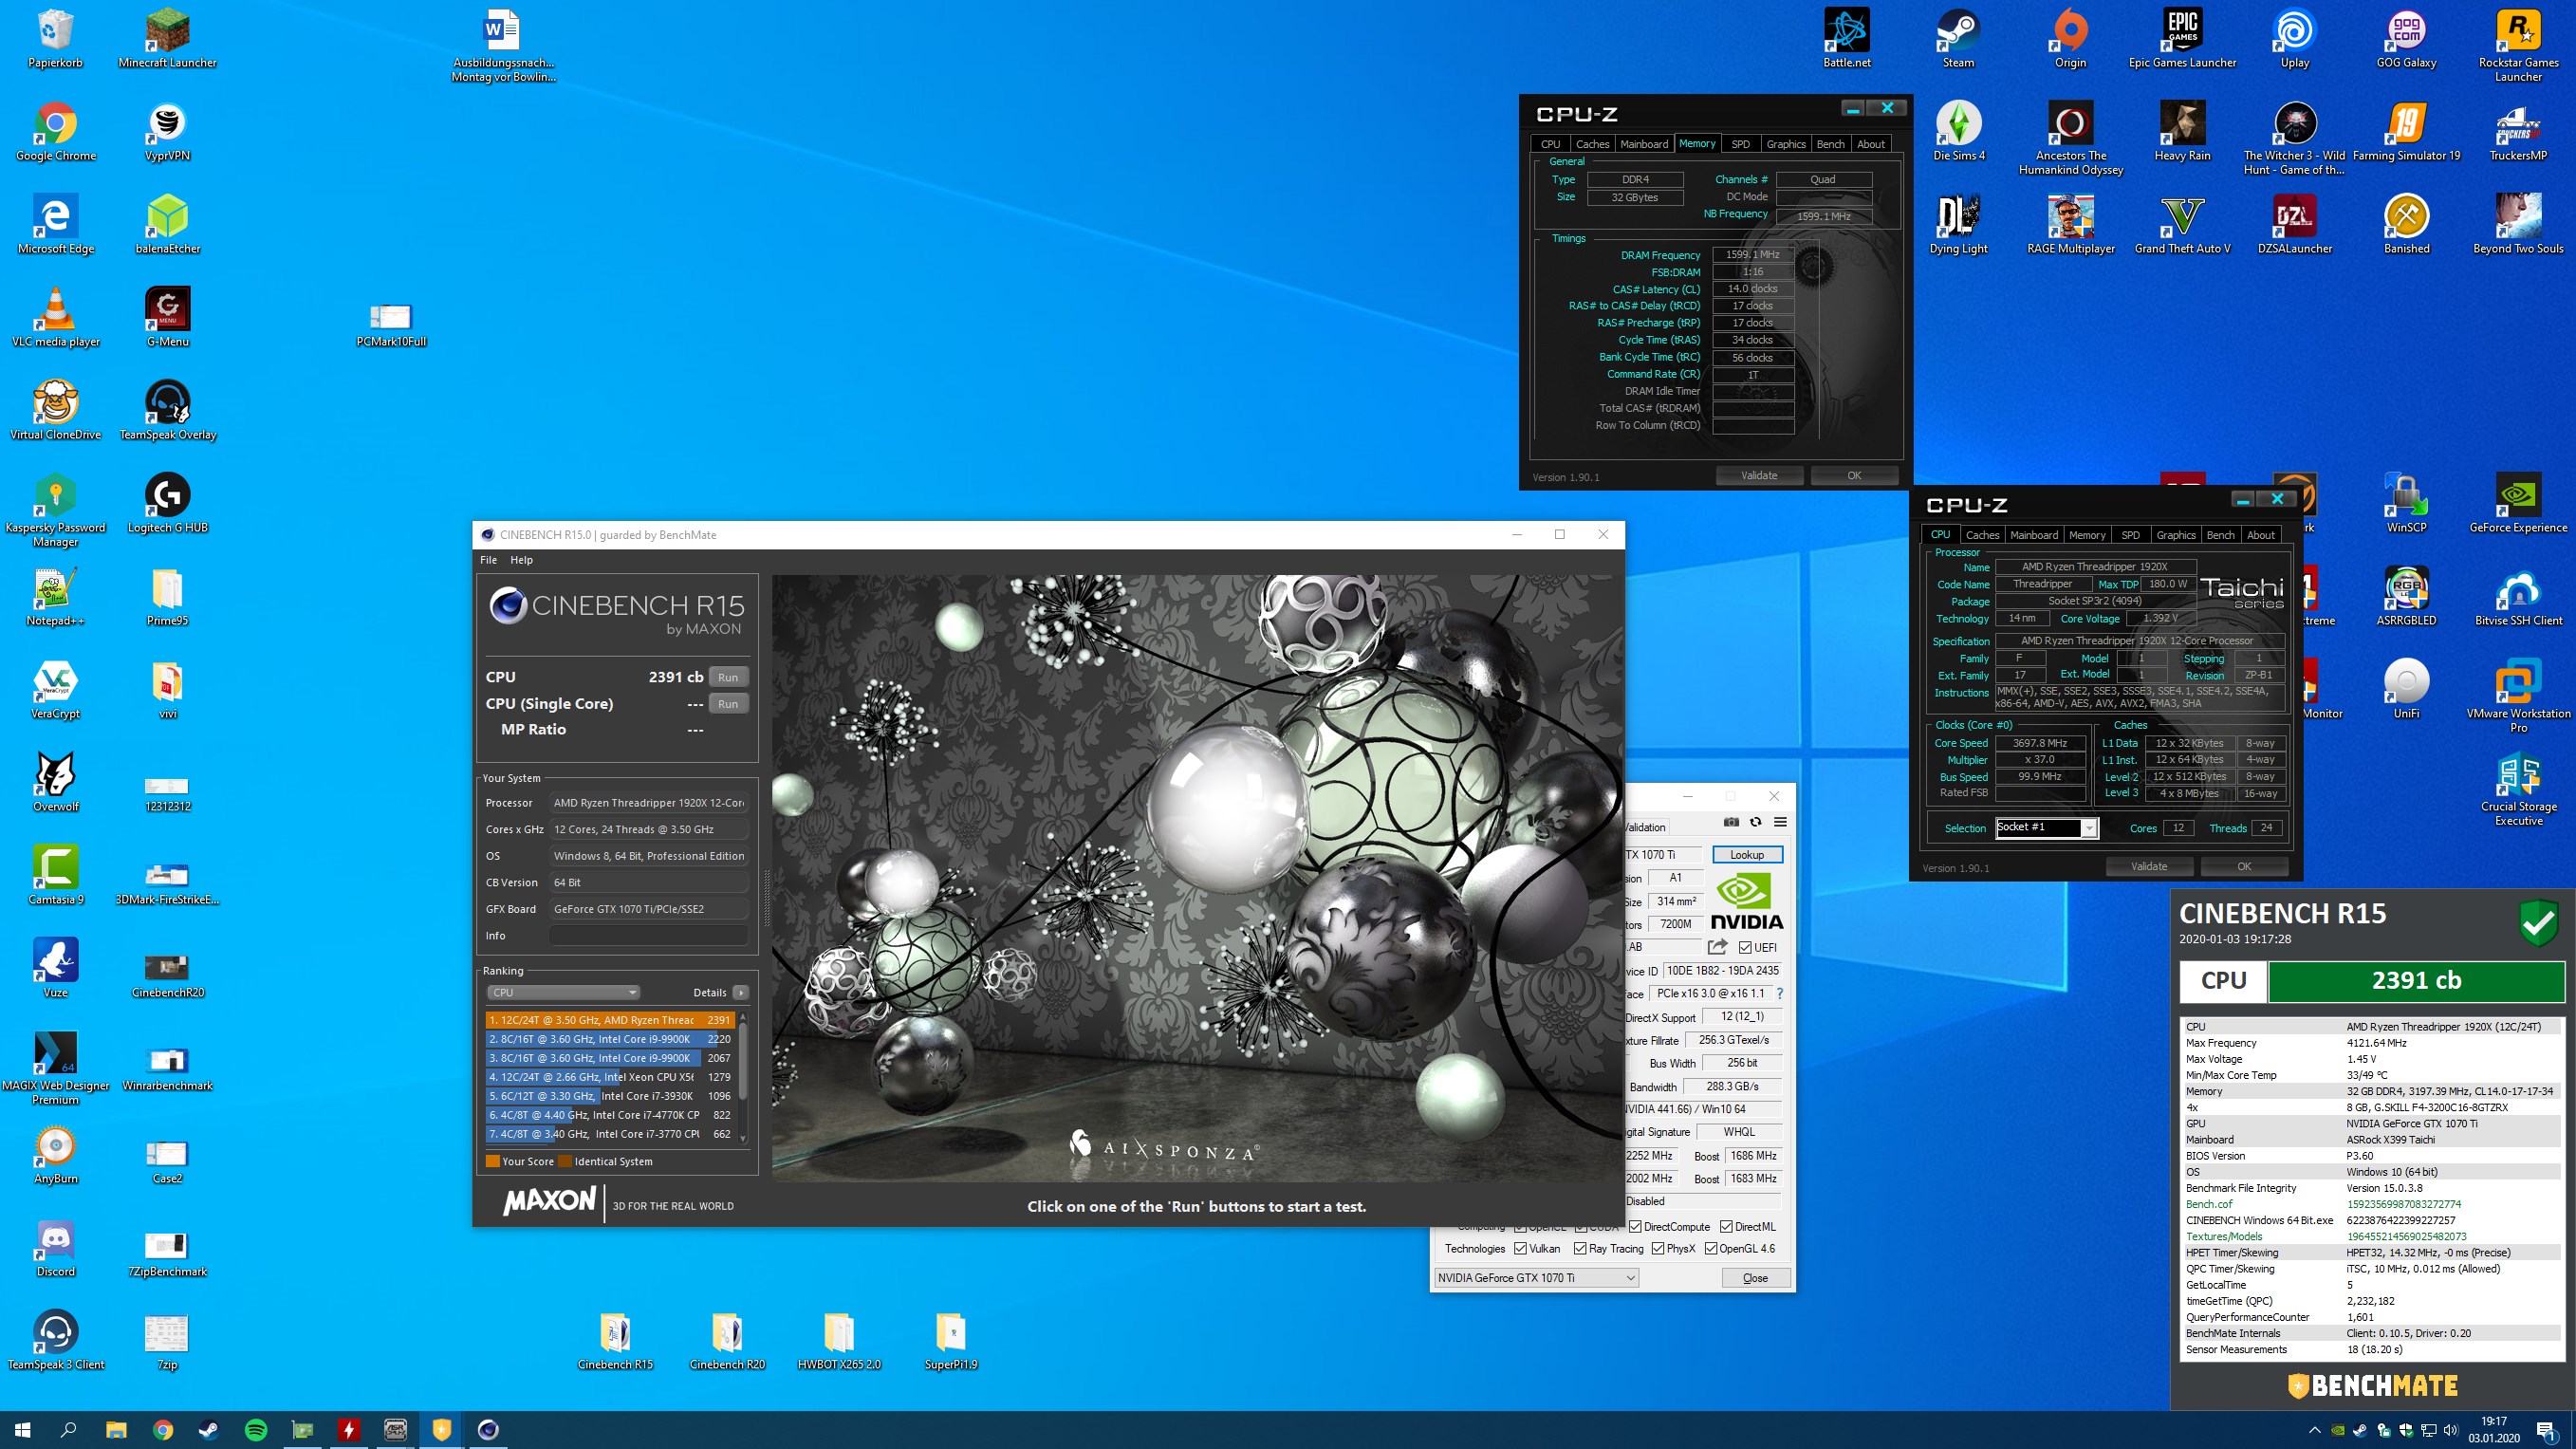Open the Socket #1 selection dropdown
Image resolution: width=2576 pixels, height=1449 pixels.
[x=2046, y=828]
